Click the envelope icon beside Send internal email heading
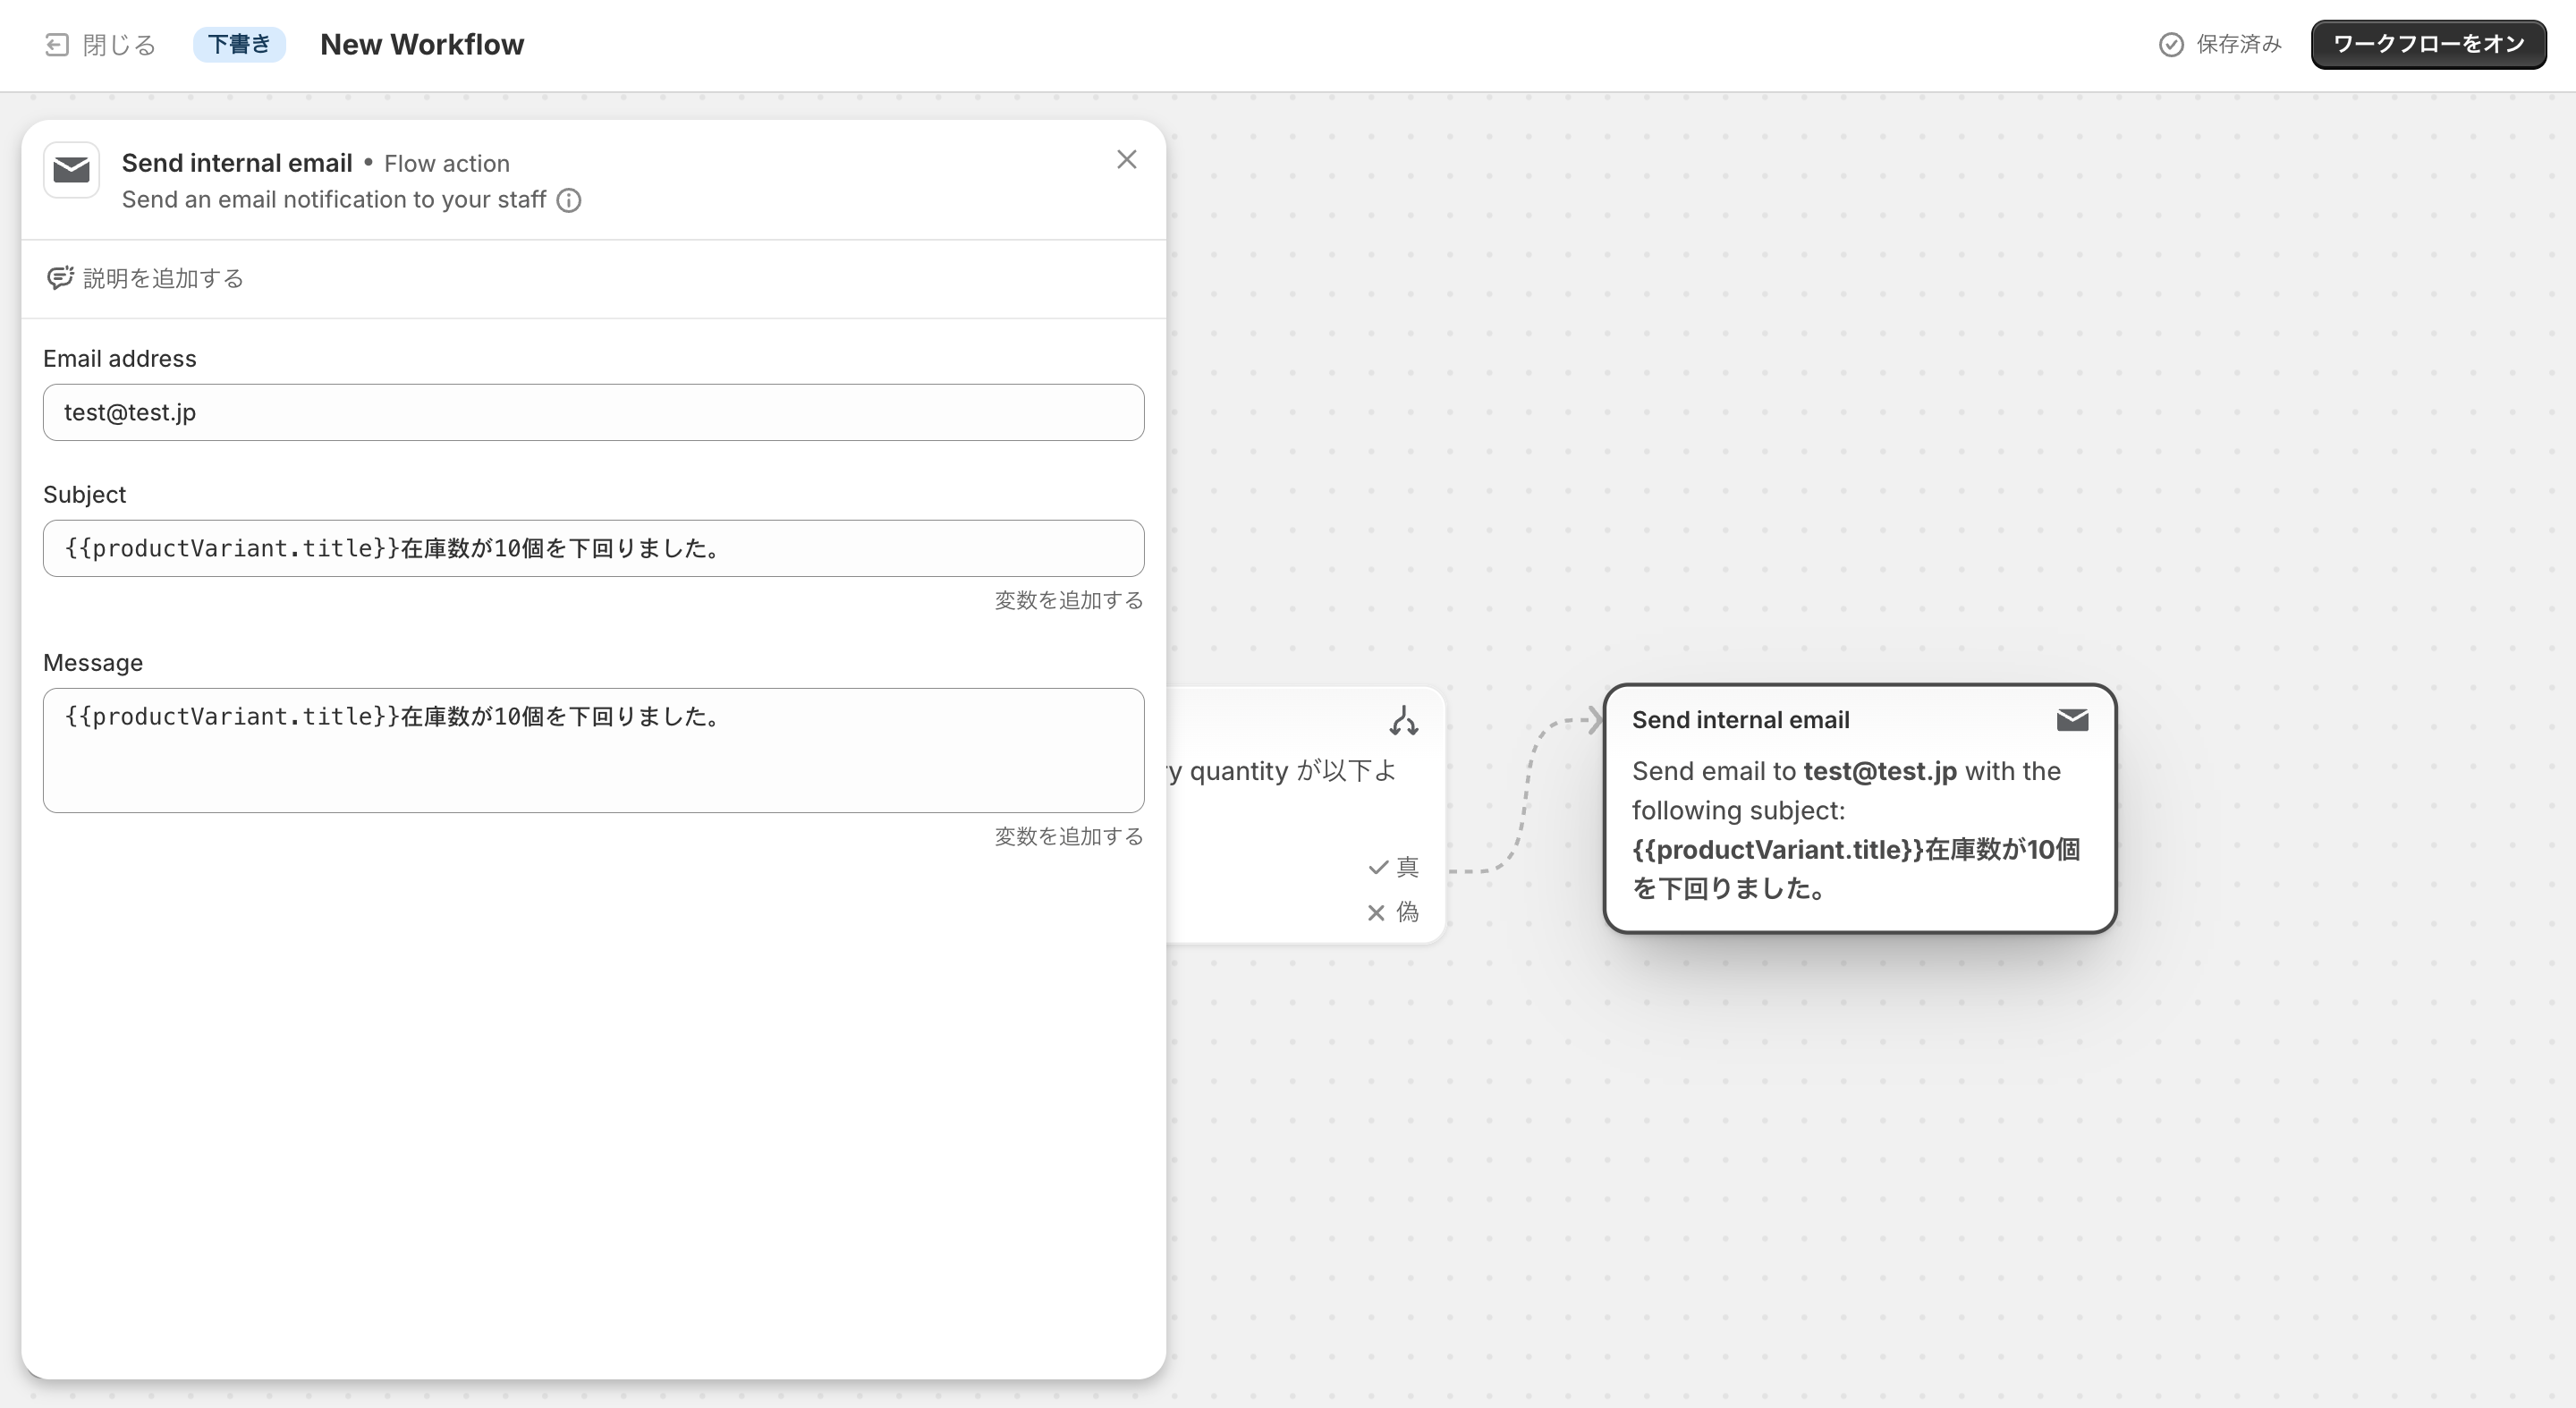 [71, 170]
